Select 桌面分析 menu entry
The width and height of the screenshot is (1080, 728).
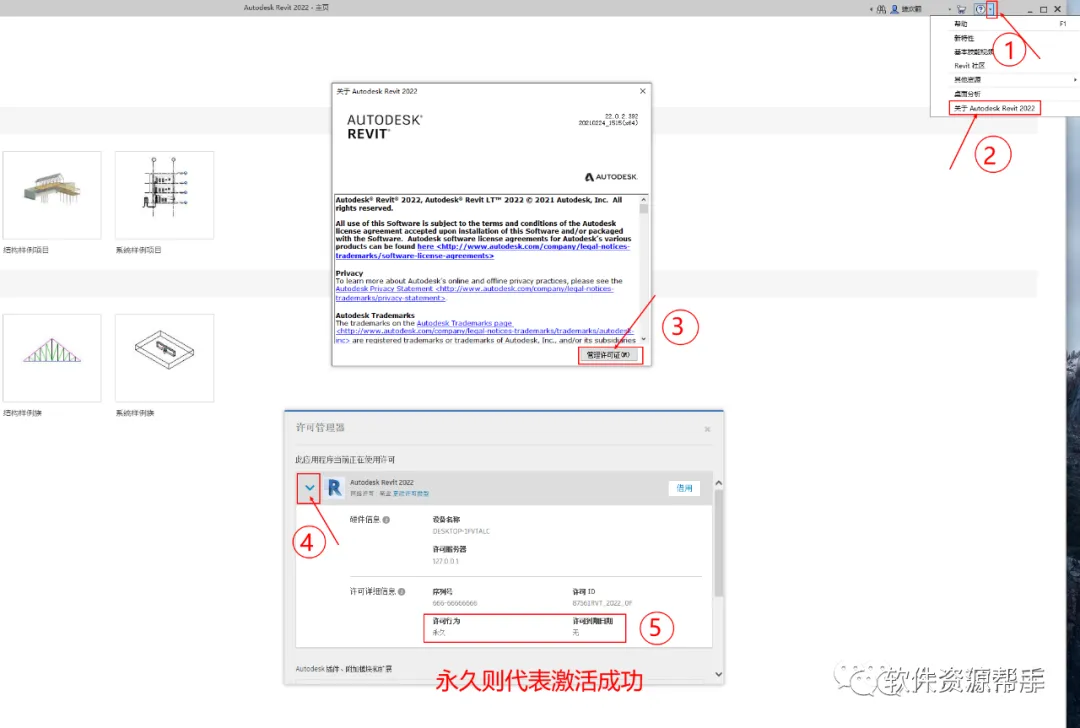pos(967,94)
